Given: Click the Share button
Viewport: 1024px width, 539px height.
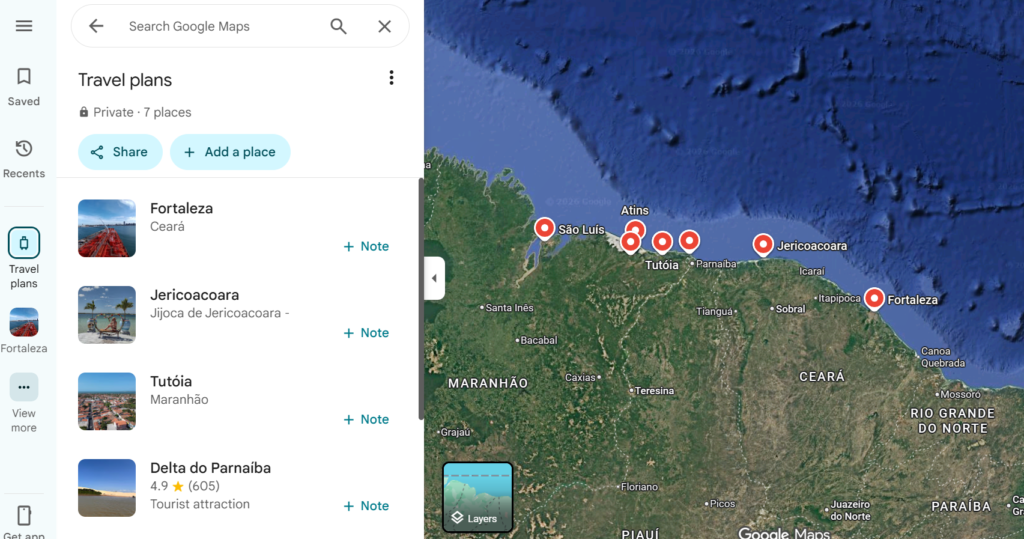Looking at the screenshot, I should pyautogui.click(x=120, y=152).
